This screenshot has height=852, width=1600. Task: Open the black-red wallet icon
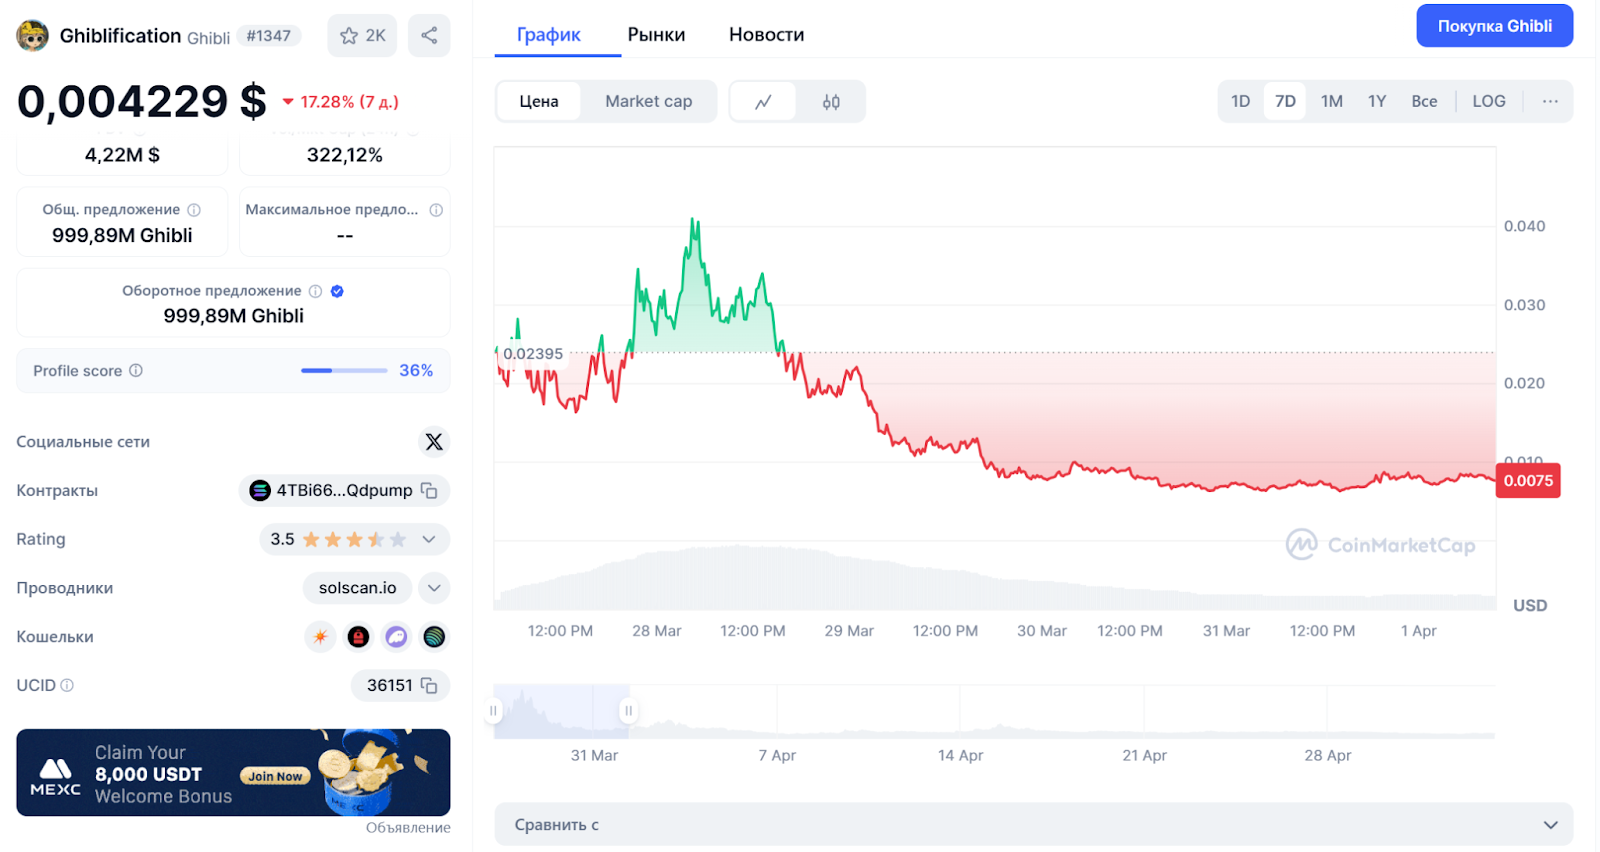[358, 637]
